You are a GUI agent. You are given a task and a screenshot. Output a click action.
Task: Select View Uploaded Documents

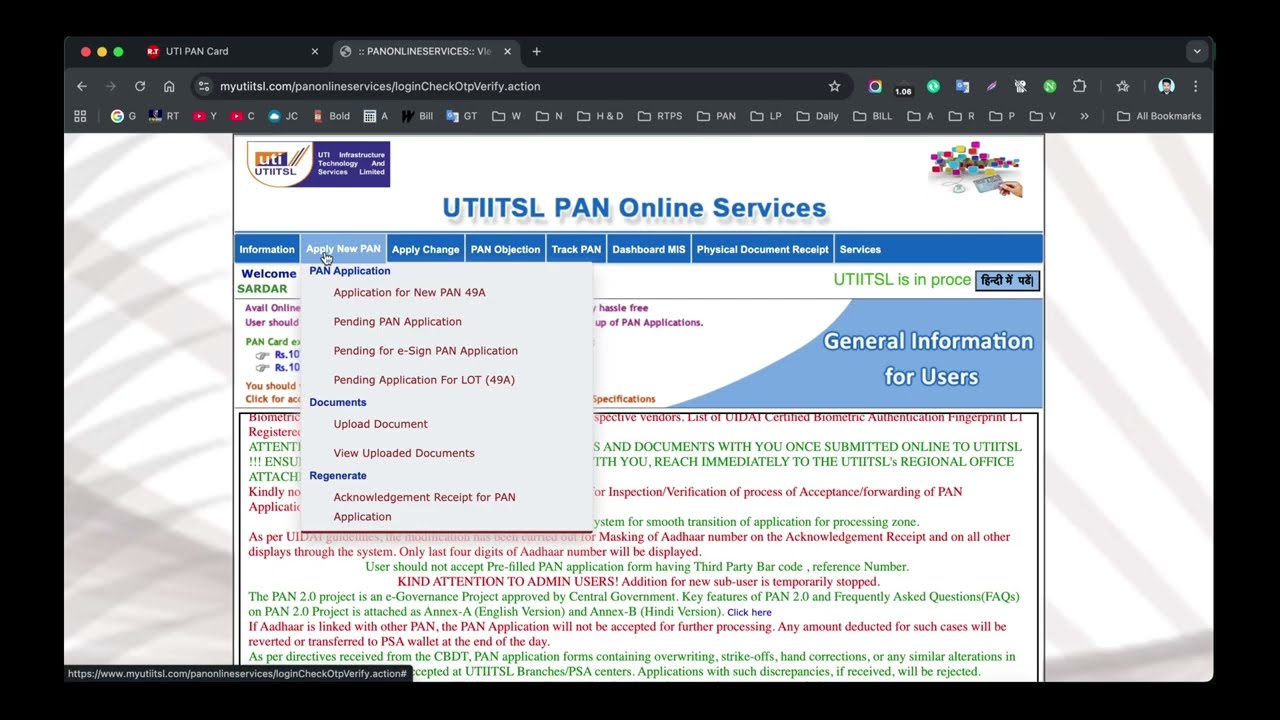[404, 453]
